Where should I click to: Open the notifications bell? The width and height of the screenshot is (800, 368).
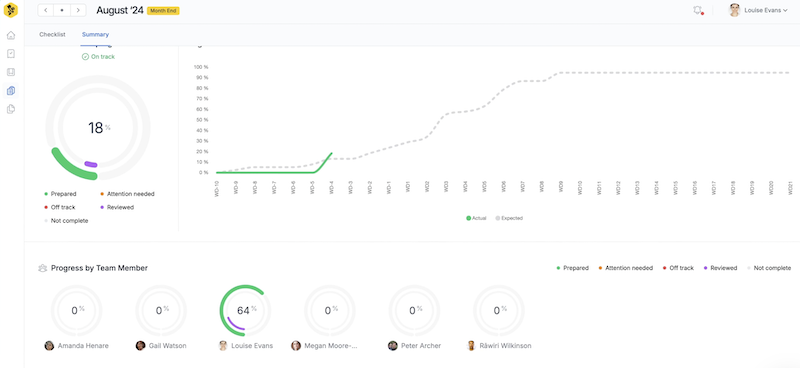tap(697, 10)
